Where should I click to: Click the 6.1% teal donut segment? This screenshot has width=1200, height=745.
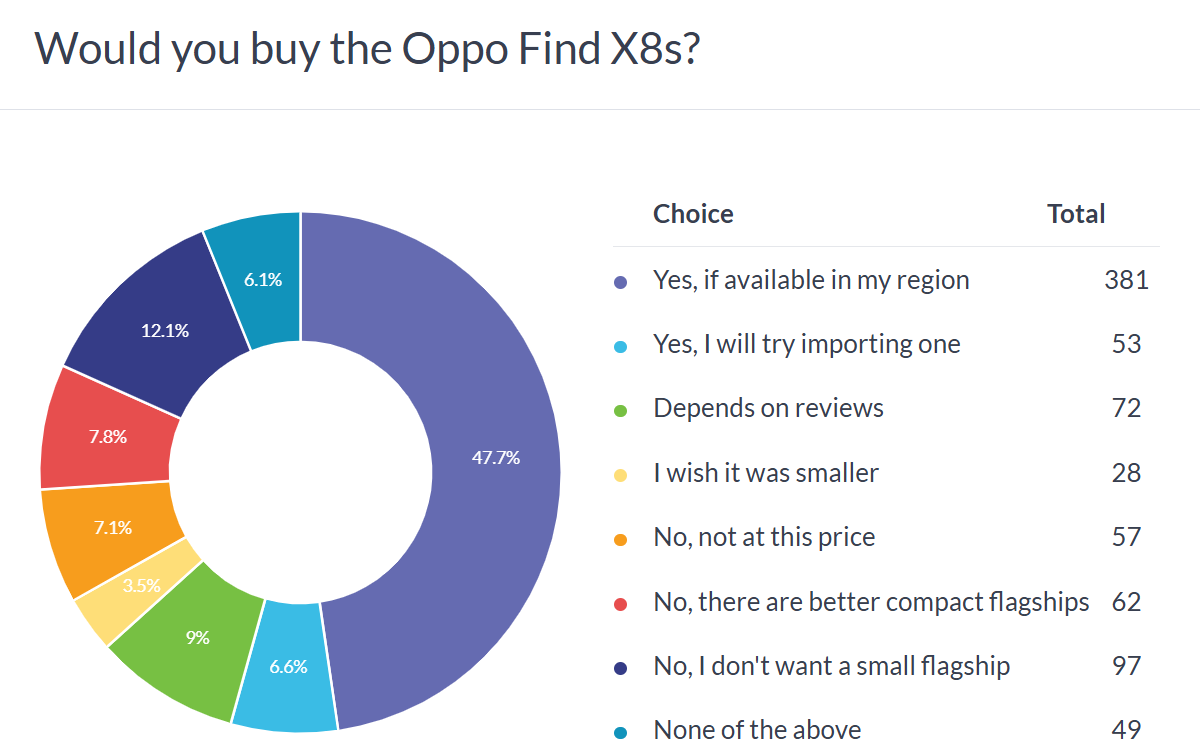(x=262, y=280)
